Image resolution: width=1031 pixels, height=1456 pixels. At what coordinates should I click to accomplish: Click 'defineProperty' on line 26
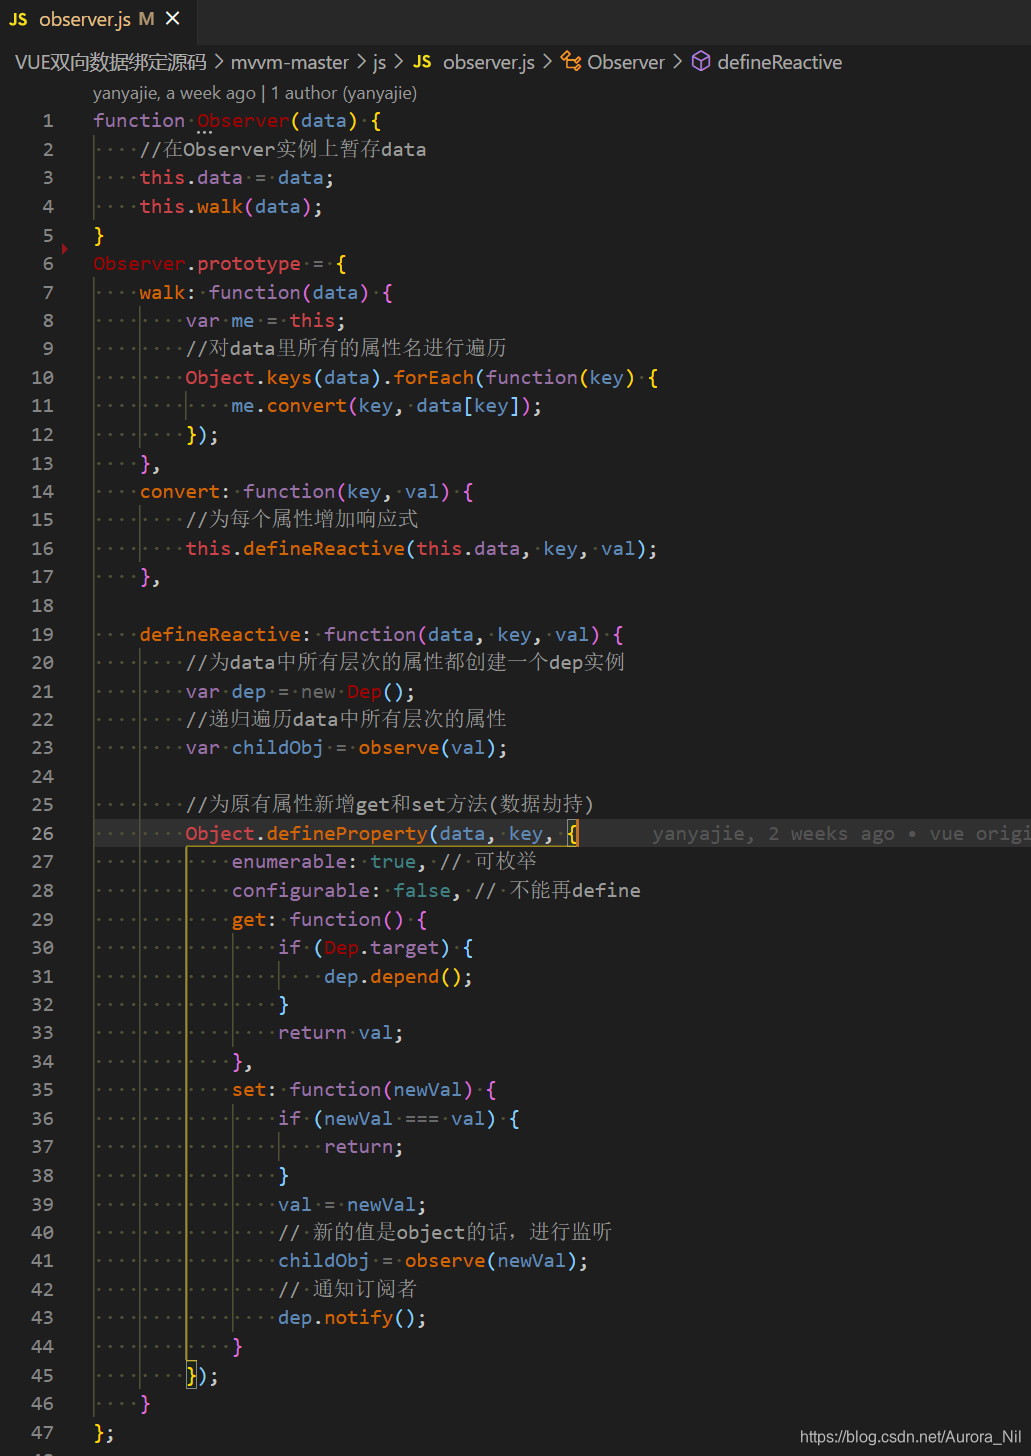347,833
